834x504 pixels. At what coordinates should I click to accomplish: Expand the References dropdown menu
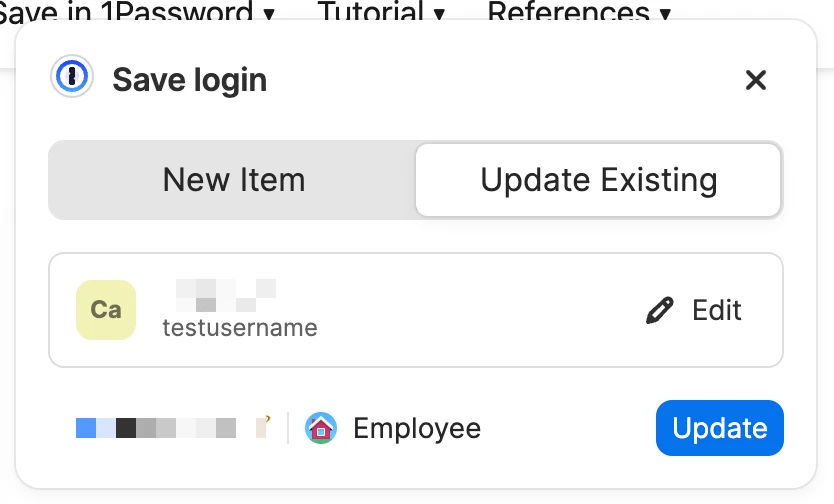point(580,11)
